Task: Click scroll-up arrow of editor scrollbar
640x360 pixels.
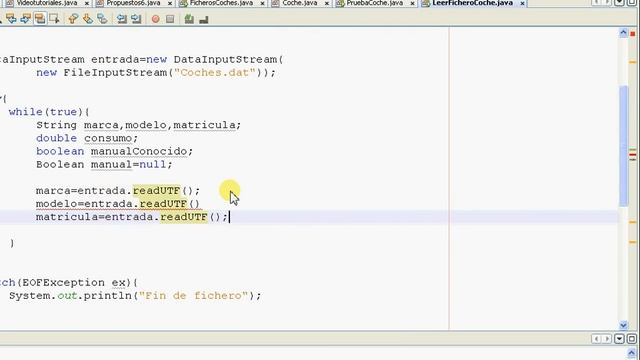Action: 623,33
